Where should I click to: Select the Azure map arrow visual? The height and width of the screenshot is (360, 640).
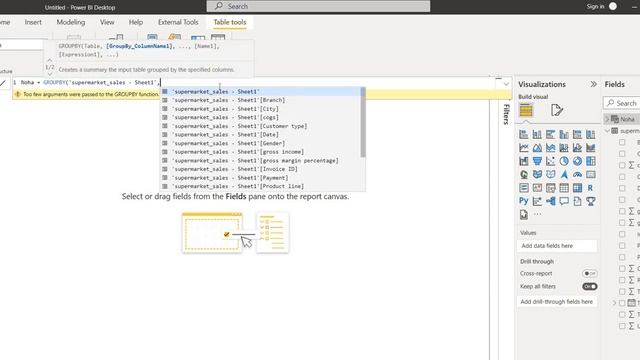coord(564,175)
